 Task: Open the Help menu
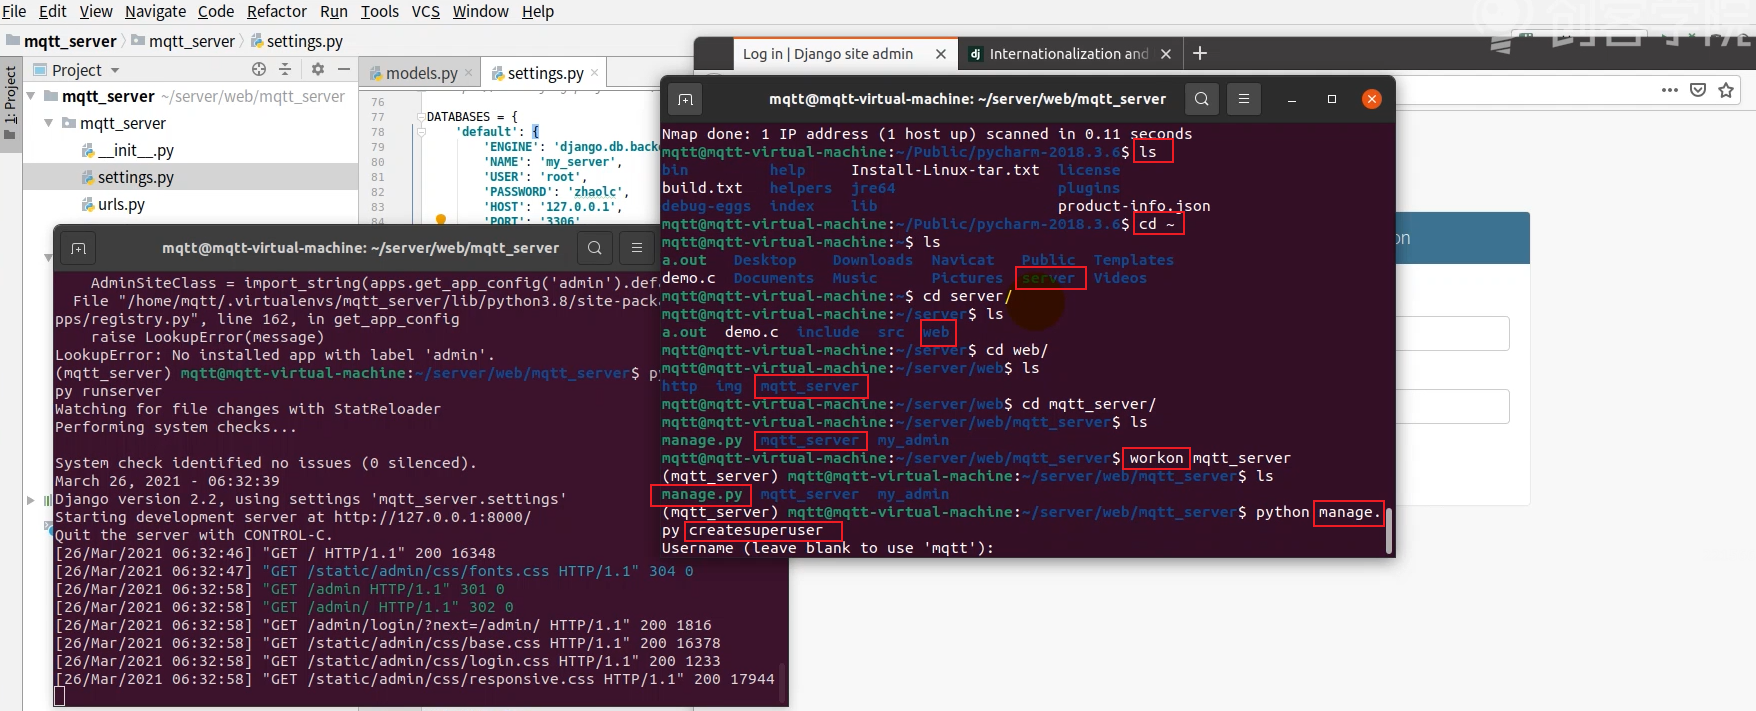coord(538,11)
